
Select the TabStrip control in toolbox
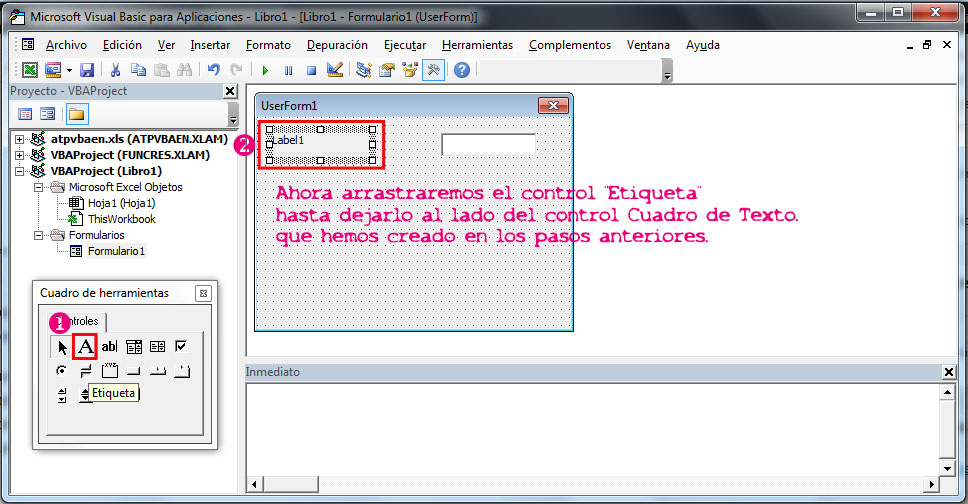(157, 371)
